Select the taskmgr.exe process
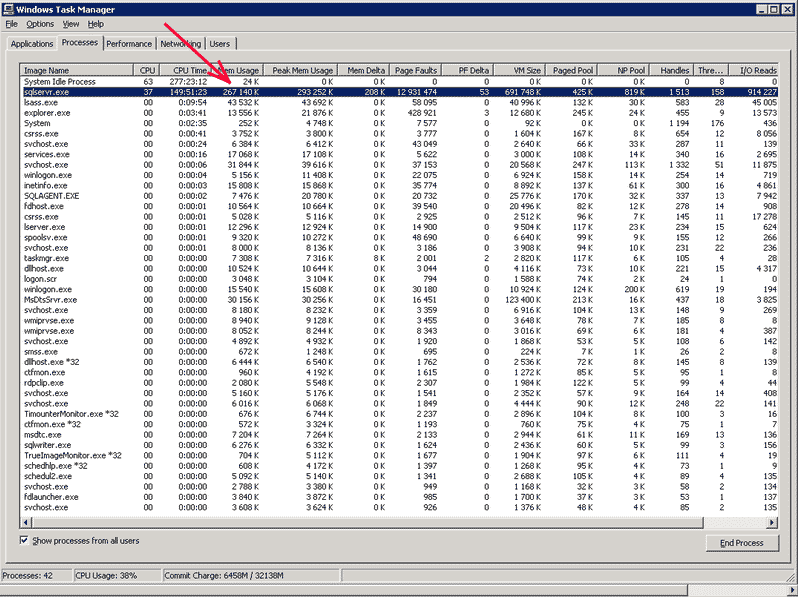 click(x=399, y=258)
